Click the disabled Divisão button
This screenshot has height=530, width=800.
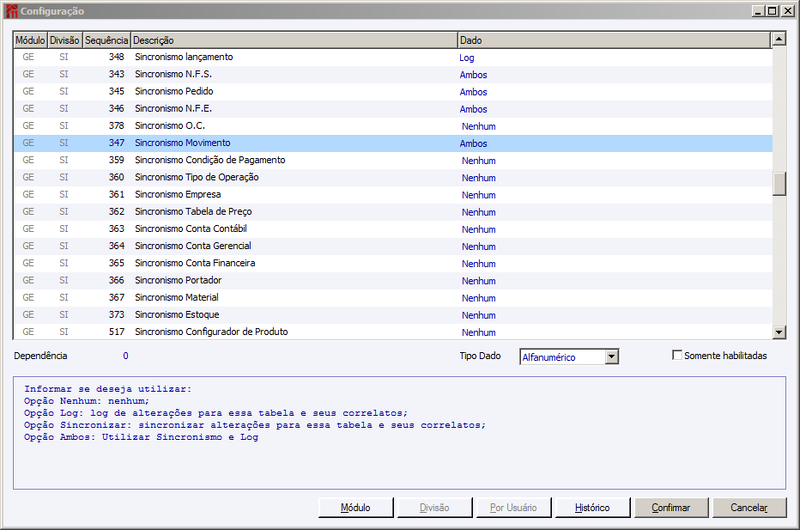(435, 508)
